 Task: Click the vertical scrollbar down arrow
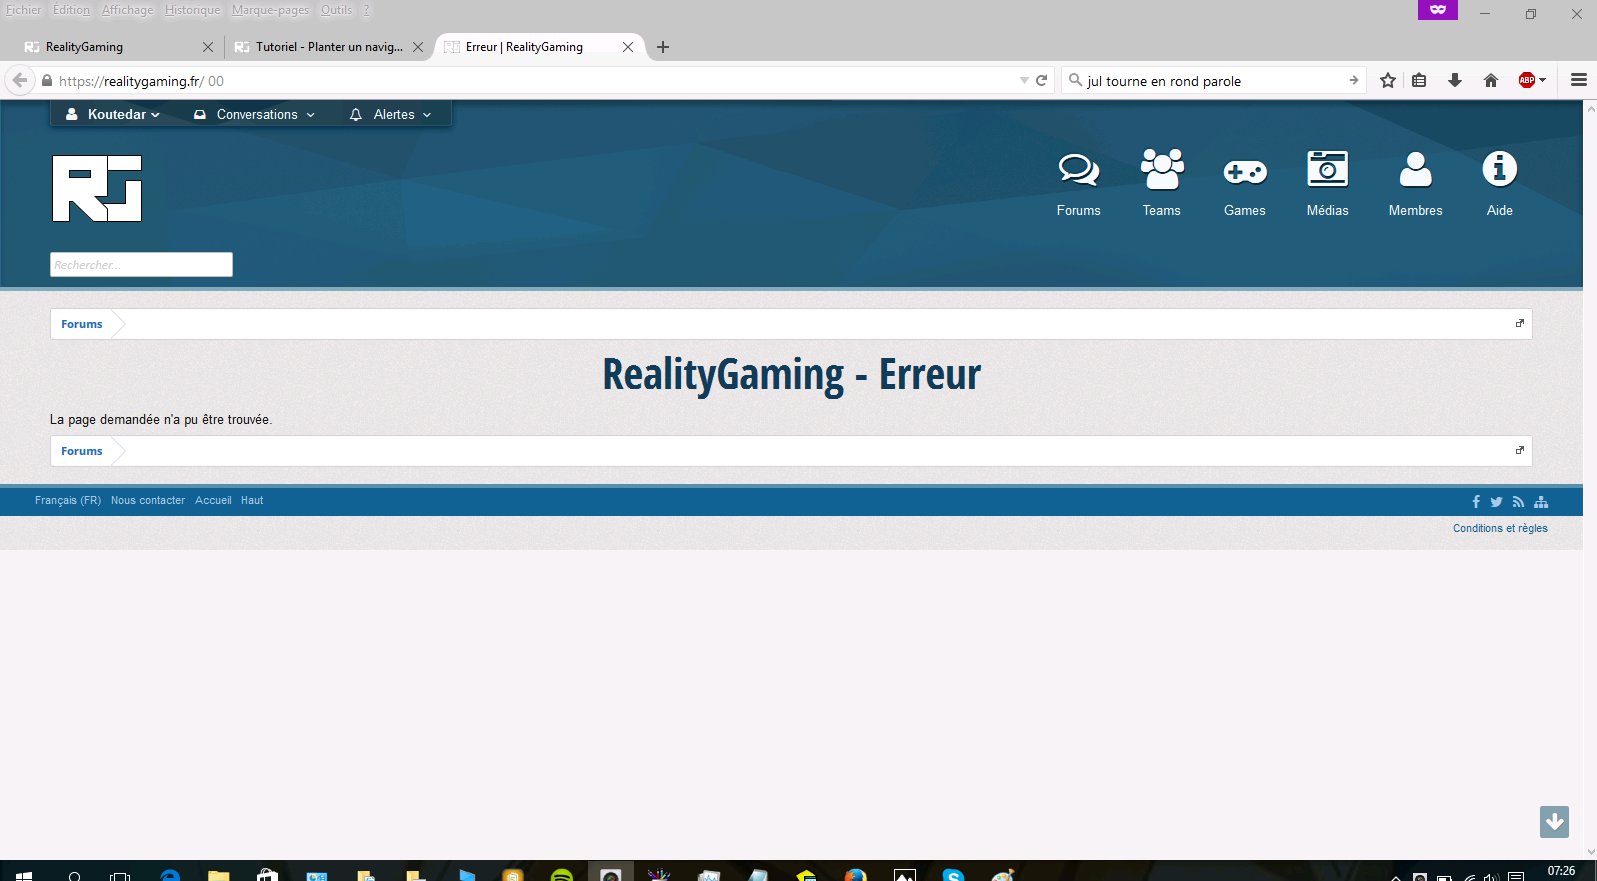click(1590, 852)
